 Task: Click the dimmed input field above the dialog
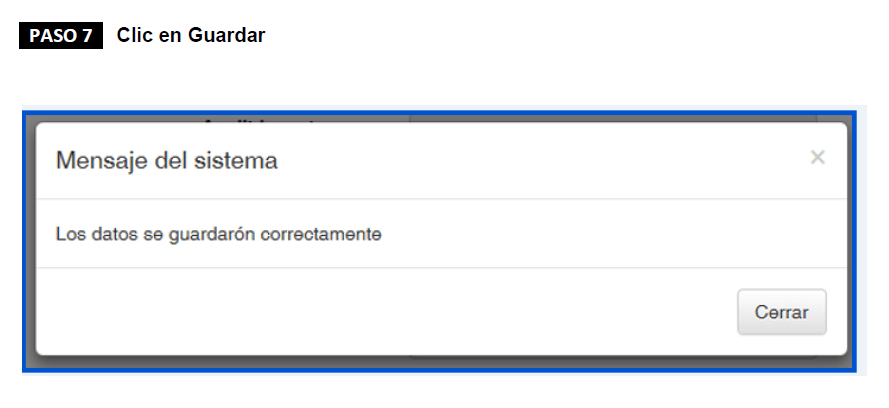coord(620,117)
